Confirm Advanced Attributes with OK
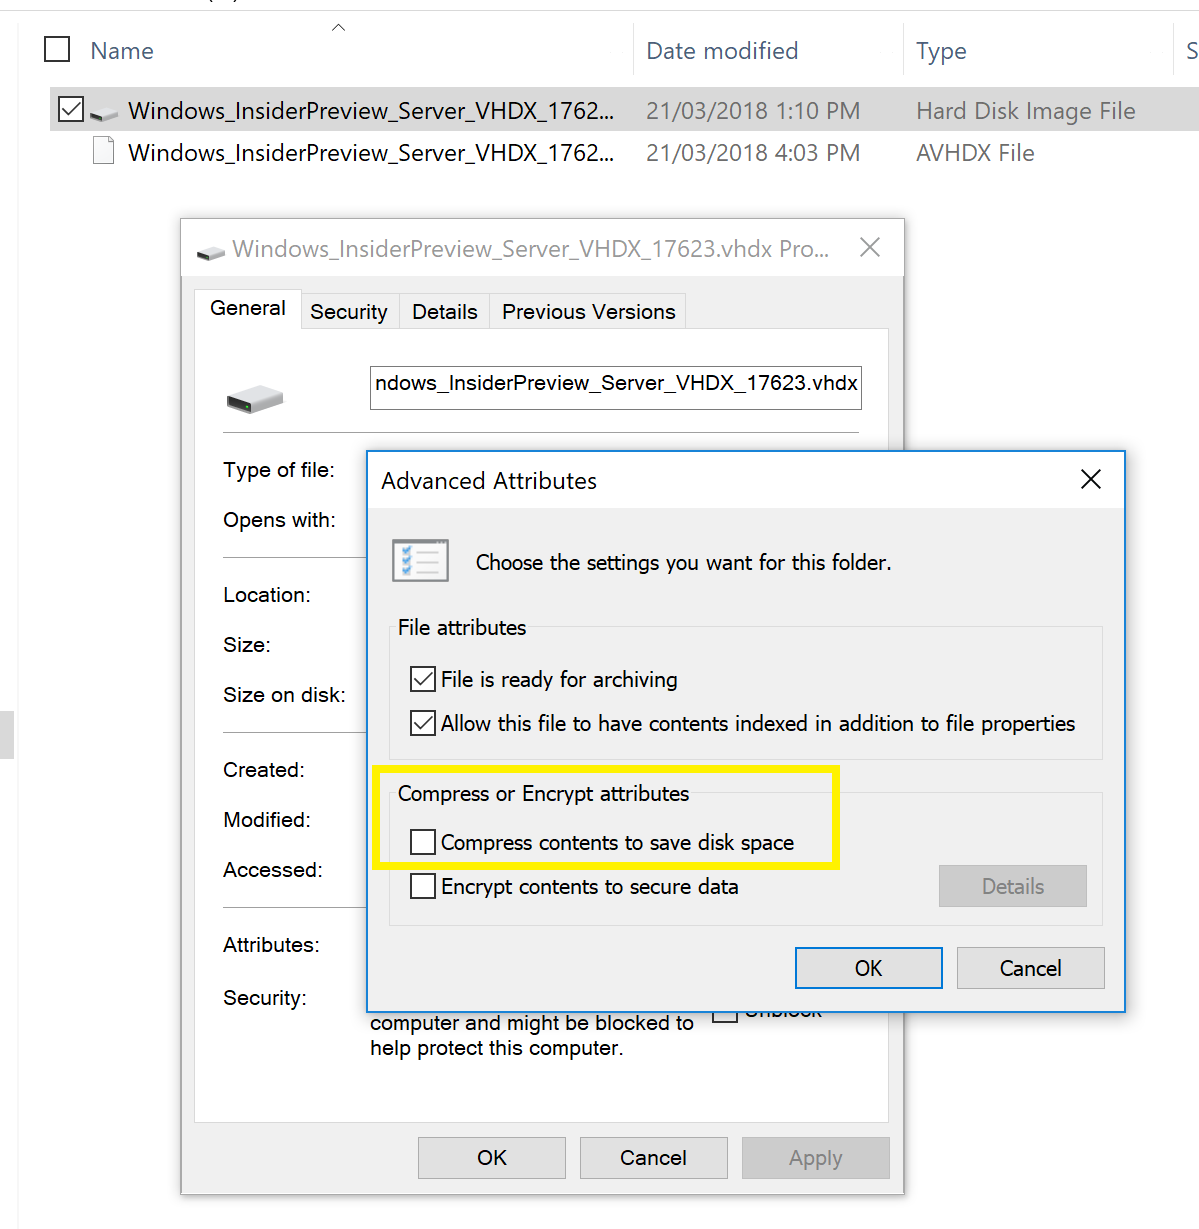The height and width of the screenshot is (1229, 1199). (868, 968)
